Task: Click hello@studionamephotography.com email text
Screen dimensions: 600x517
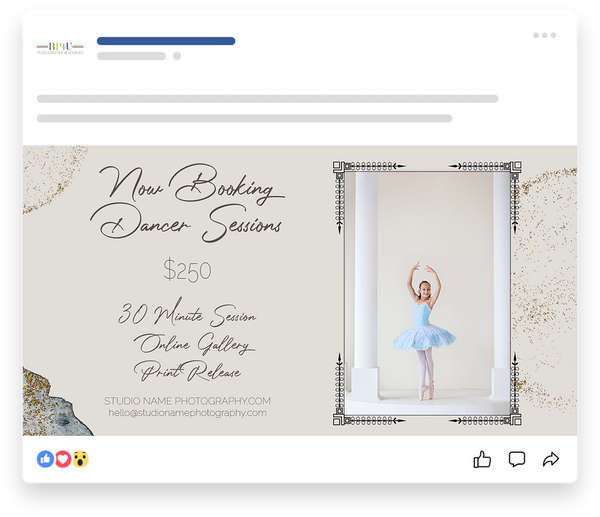Action: coord(188,413)
